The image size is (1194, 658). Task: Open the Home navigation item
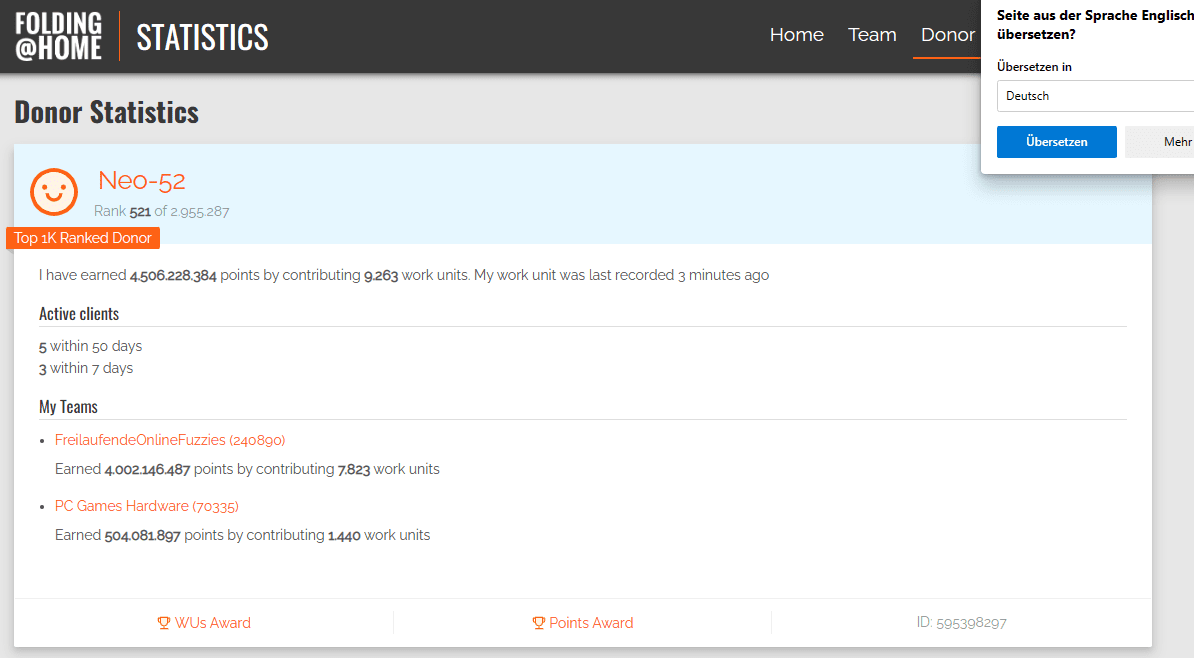coord(797,35)
